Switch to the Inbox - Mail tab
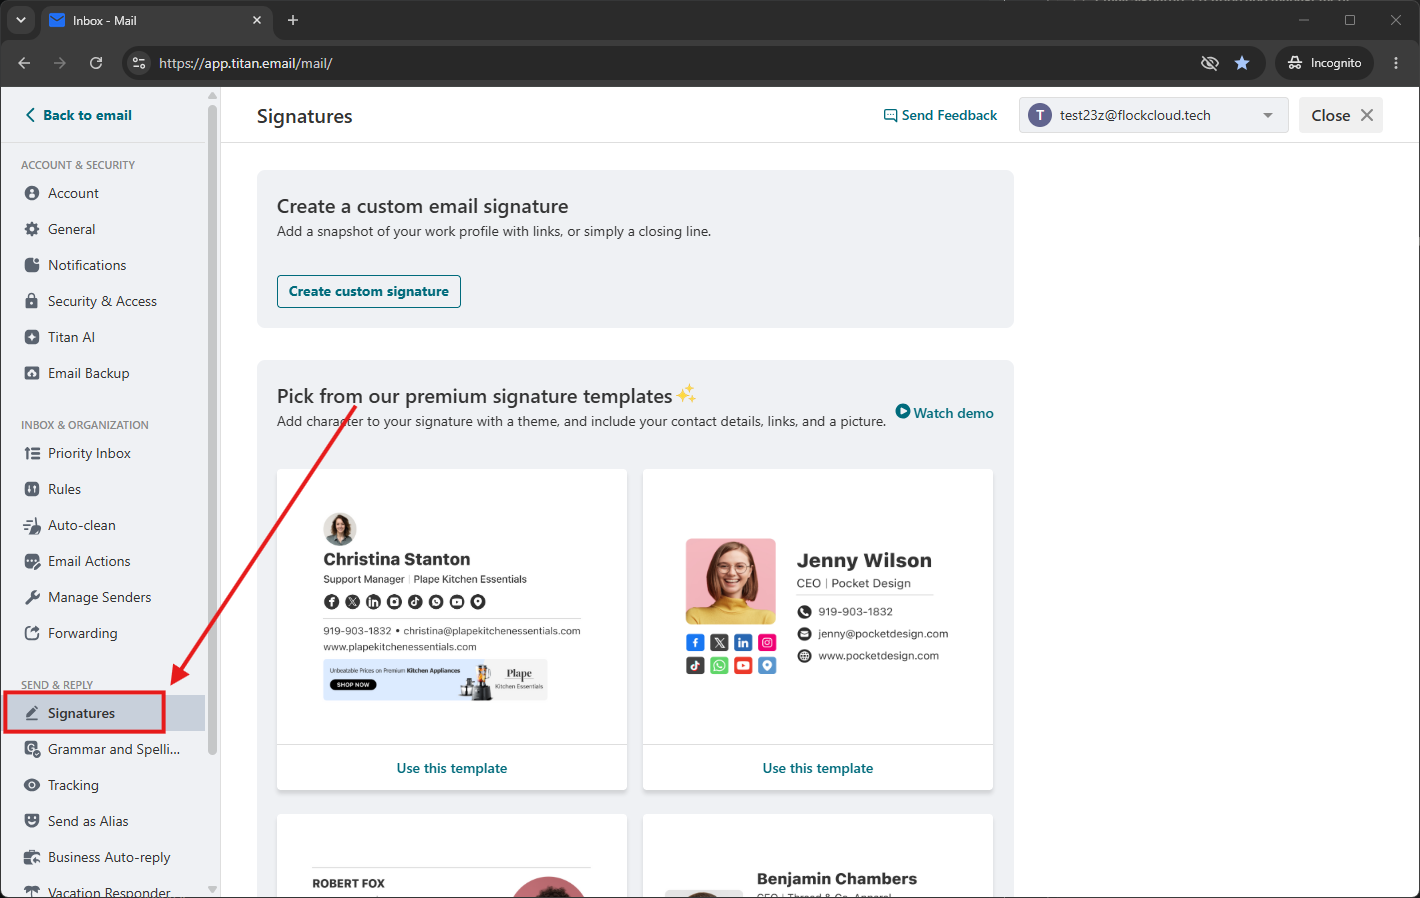The width and height of the screenshot is (1420, 898). click(155, 20)
